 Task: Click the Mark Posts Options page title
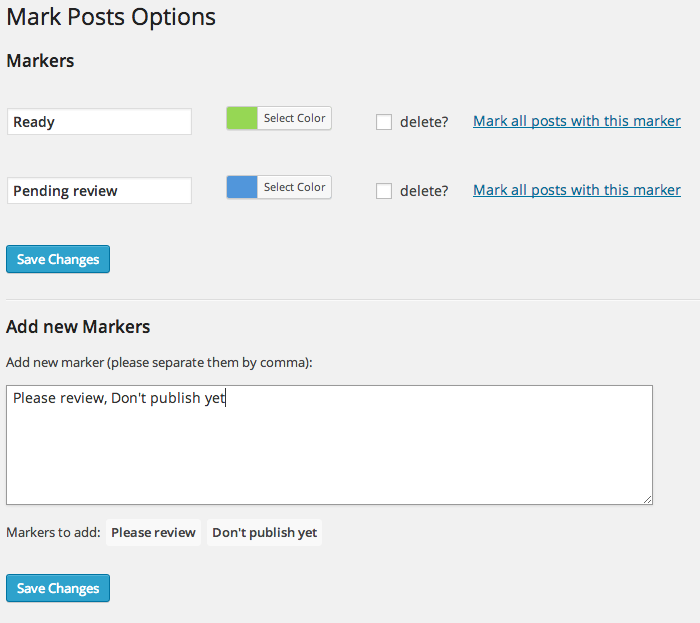tap(111, 17)
